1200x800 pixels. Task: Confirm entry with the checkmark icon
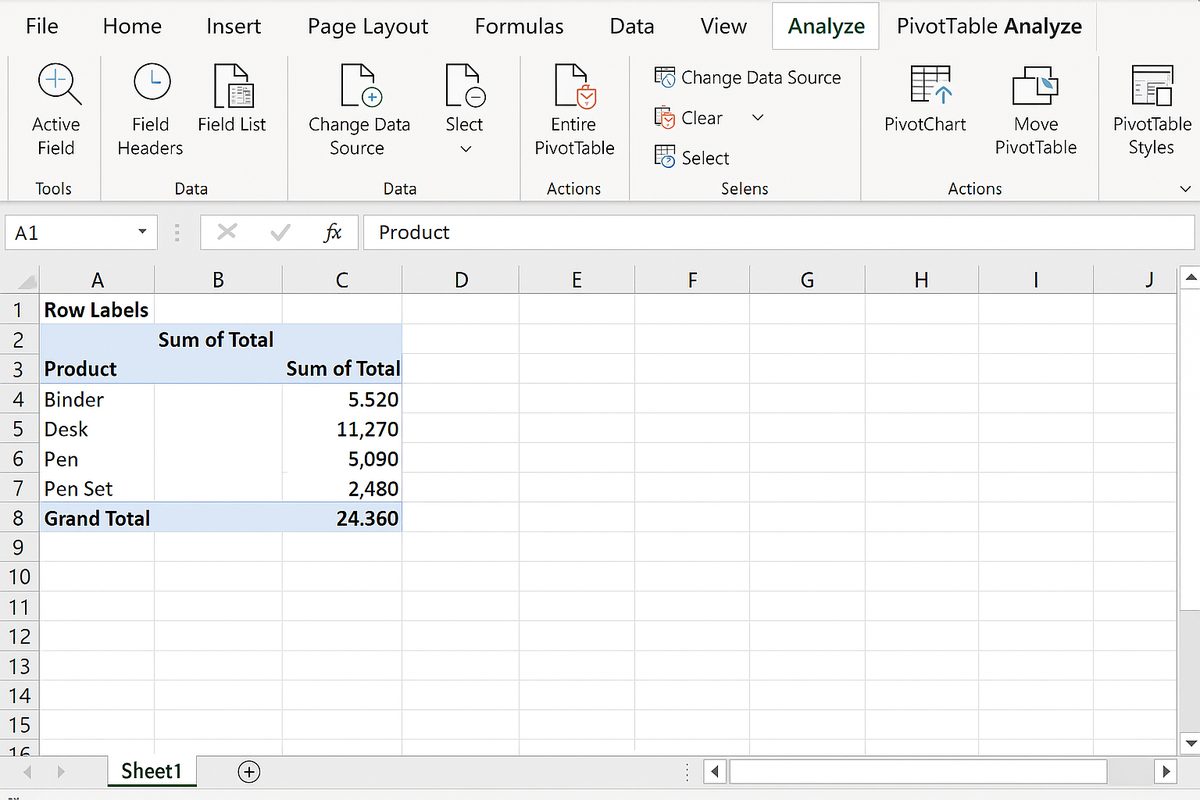coord(280,232)
